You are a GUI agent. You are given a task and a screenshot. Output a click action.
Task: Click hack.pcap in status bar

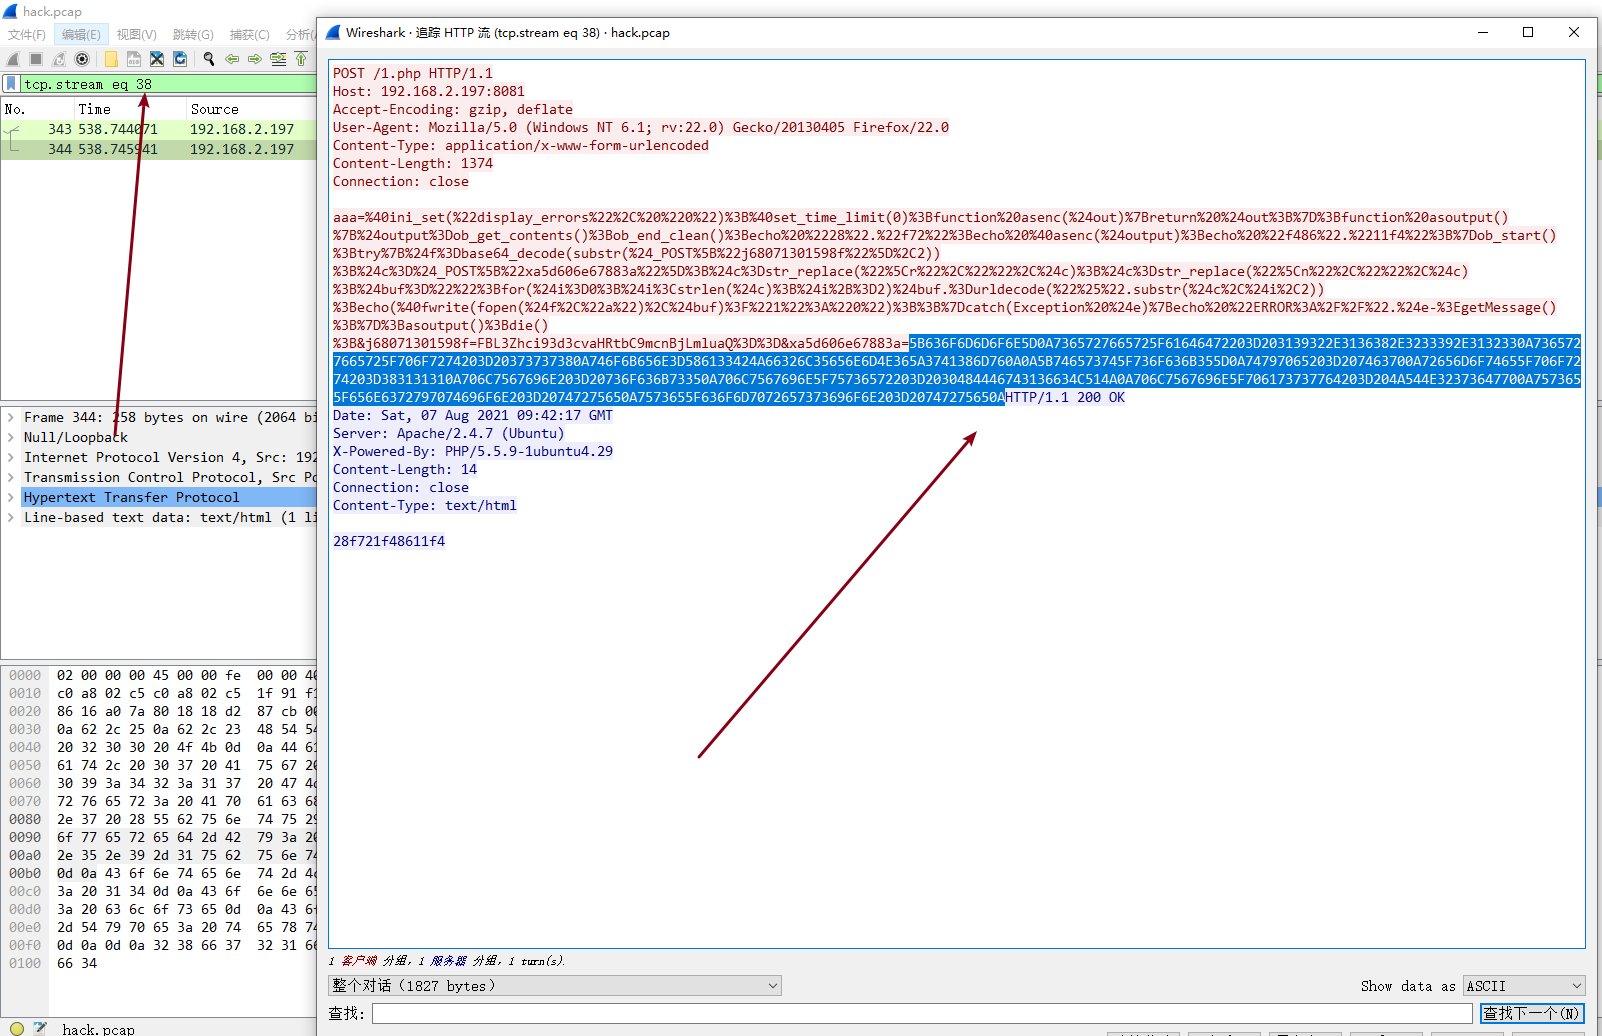(x=98, y=1029)
